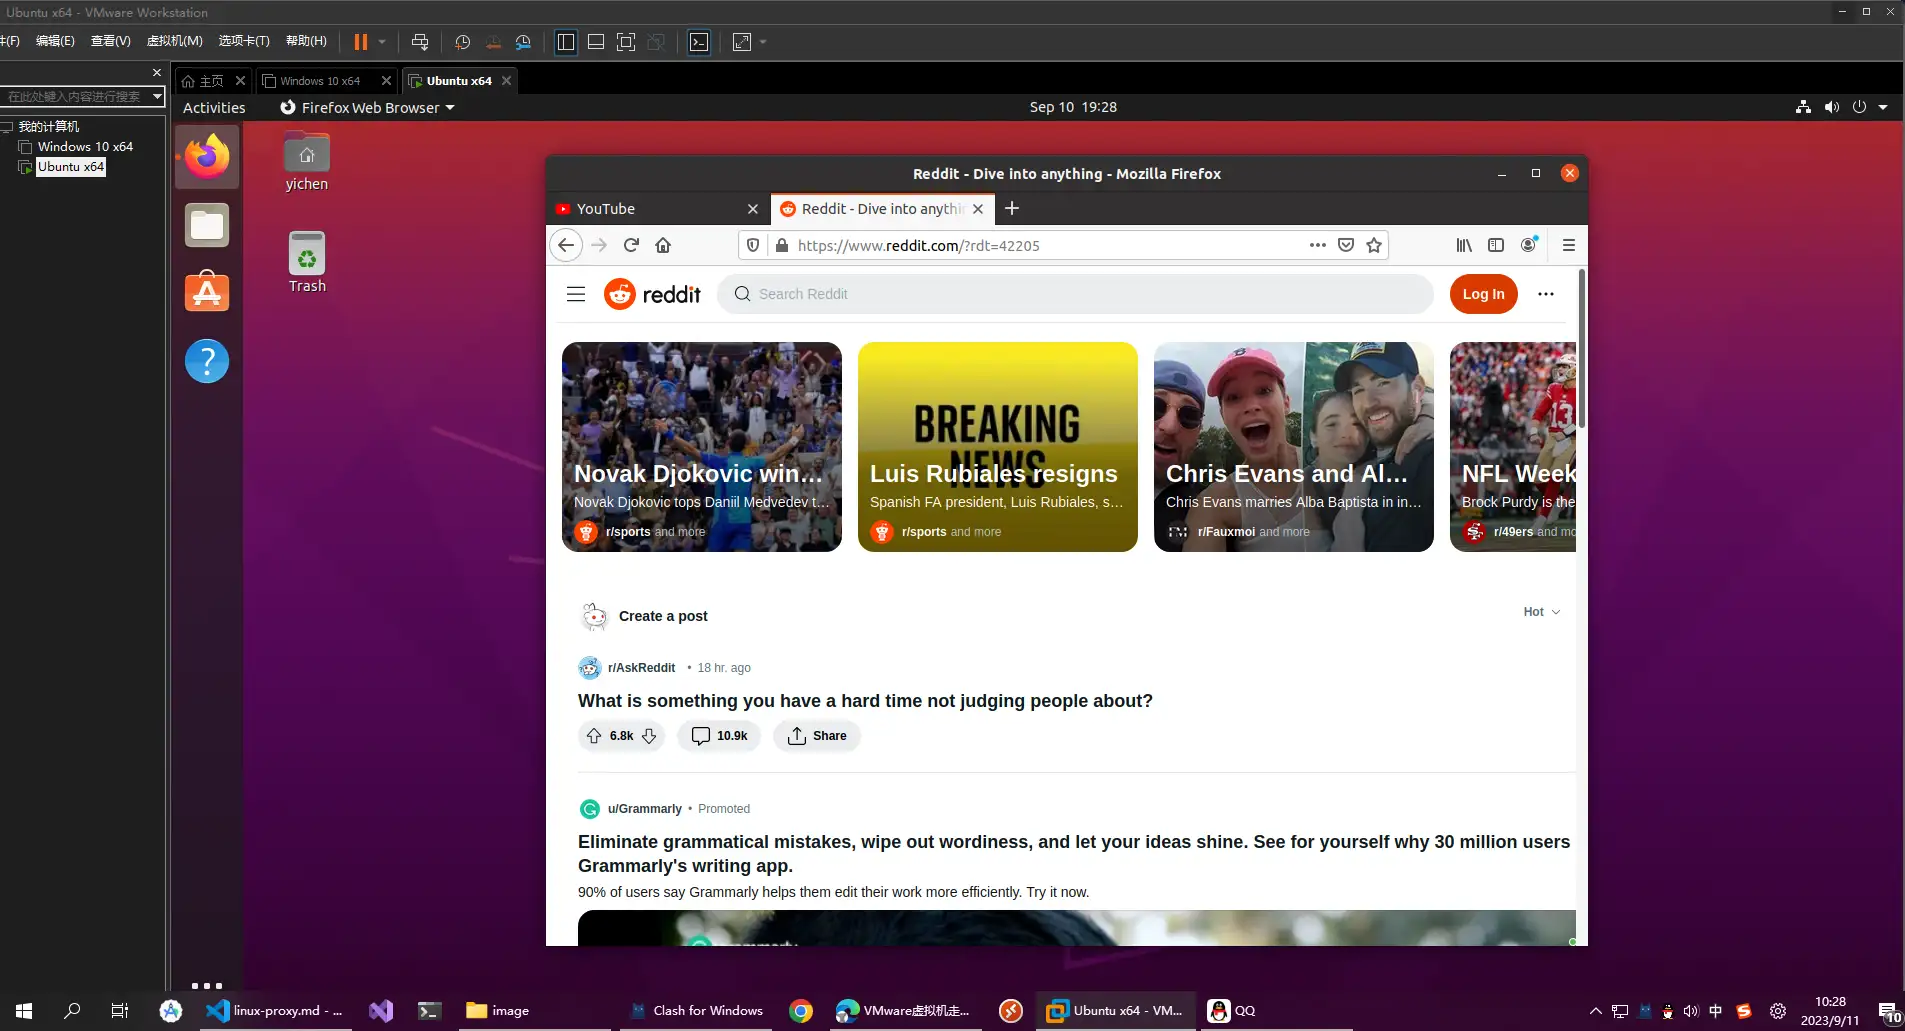Open page actions three-dot menu in URL bar

pyautogui.click(x=1318, y=245)
